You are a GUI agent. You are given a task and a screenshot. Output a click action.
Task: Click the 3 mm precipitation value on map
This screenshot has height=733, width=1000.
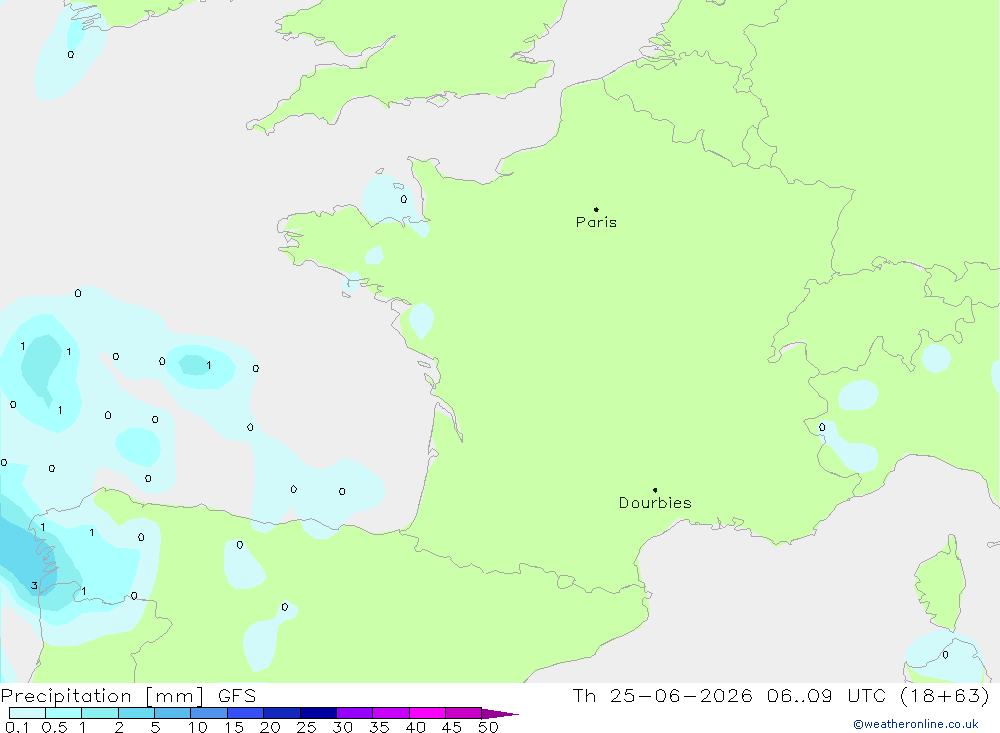point(34,585)
